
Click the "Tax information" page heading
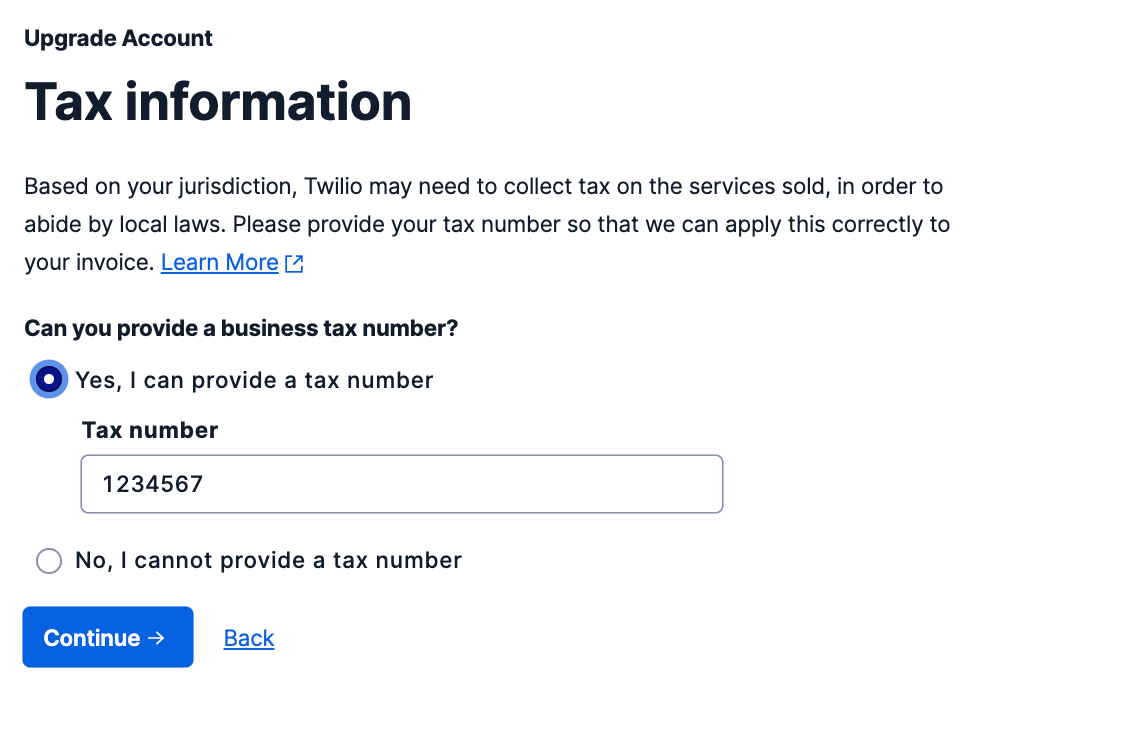click(x=218, y=102)
